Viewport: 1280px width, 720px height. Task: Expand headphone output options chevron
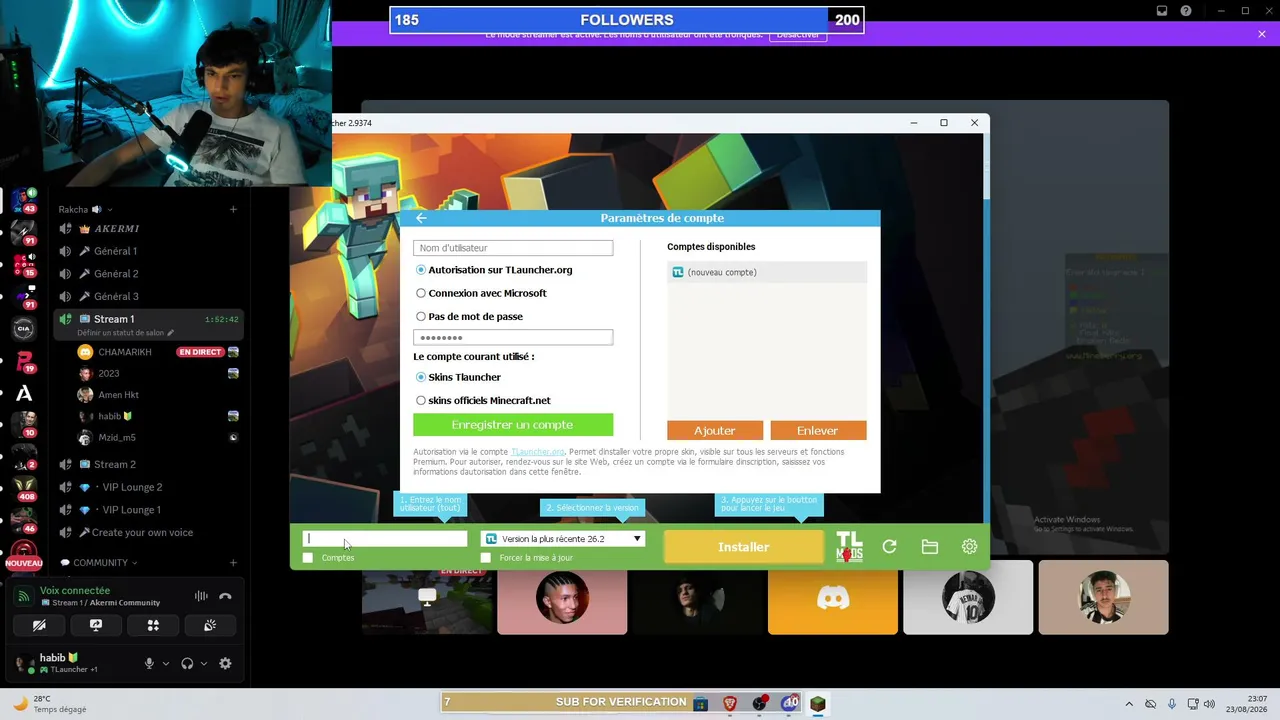204,663
